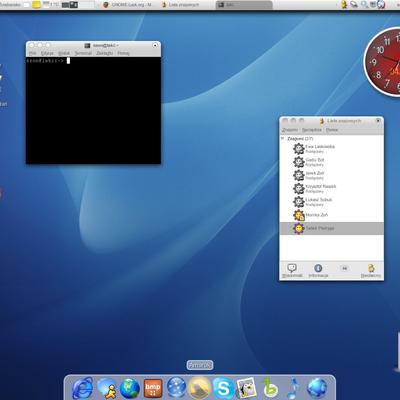The height and width of the screenshot is (400, 400).
Task: Collapse the Znajomi group in buddy list
Action: tap(283, 138)
